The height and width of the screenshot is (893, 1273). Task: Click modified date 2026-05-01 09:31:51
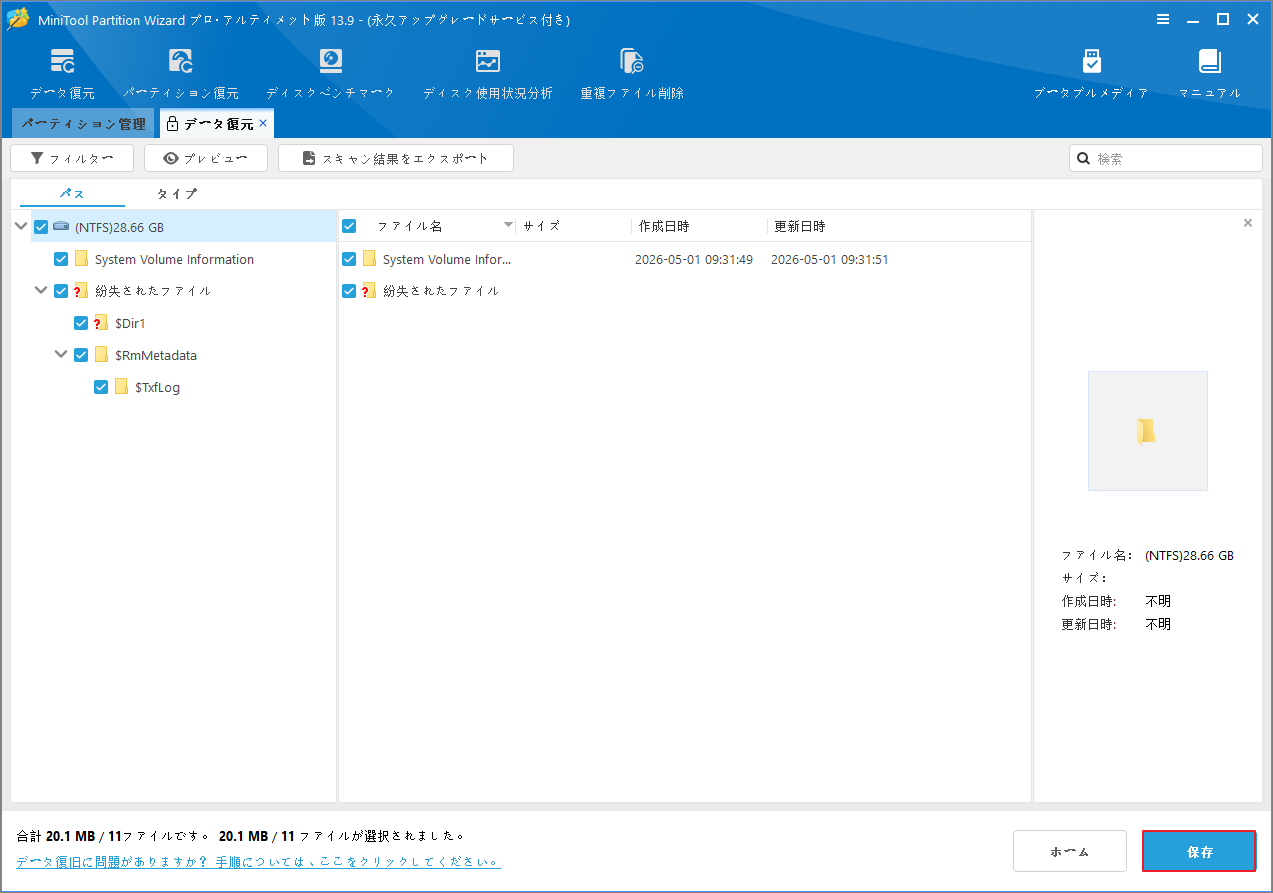point(830,259)
